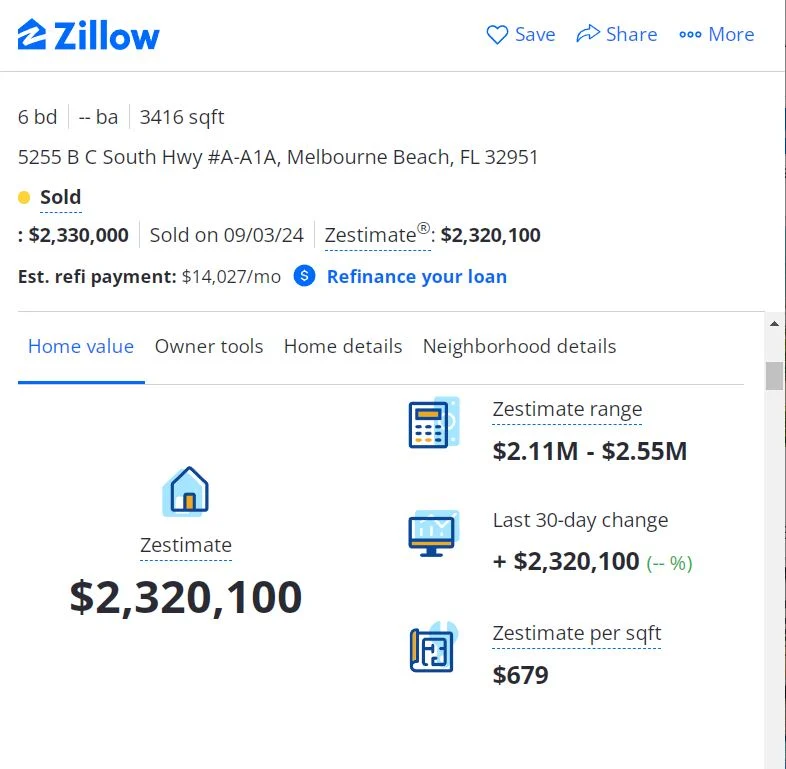Switch to the Home value tab
Image resolution: width=786 pixels, height=769 pixels.
pos(81,347)
